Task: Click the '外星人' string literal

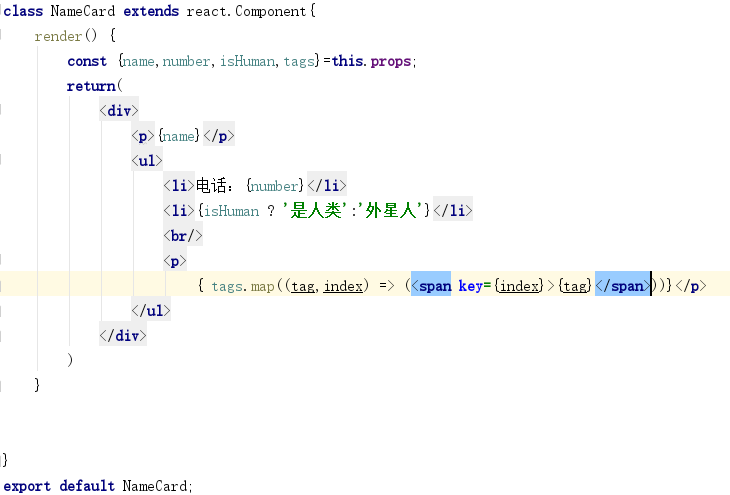Action: [x=390, y=210]
